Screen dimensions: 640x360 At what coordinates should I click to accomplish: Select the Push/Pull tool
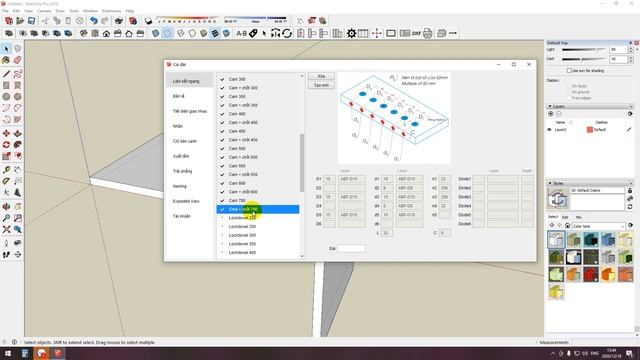pos(18,133)
